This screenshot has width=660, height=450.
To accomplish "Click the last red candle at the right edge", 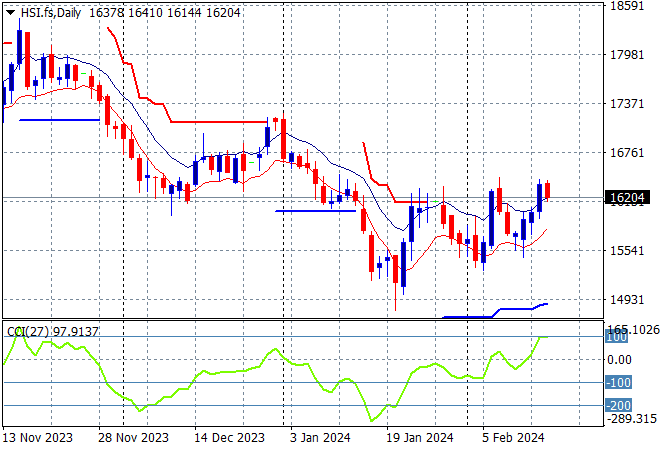I will coord(548,190).
